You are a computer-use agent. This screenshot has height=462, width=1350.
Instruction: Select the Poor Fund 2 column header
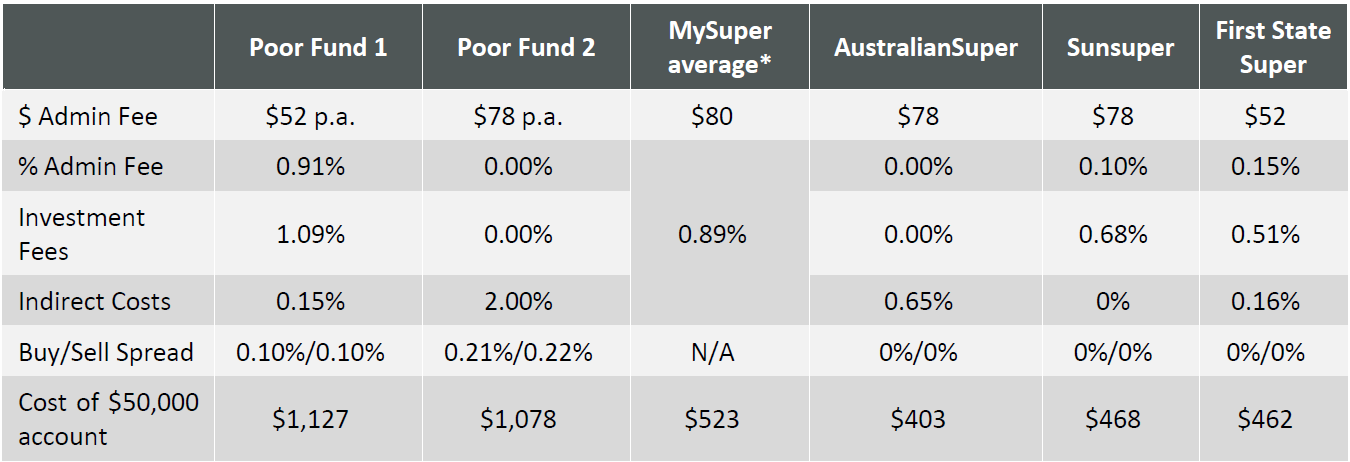(x=526, y=48)
